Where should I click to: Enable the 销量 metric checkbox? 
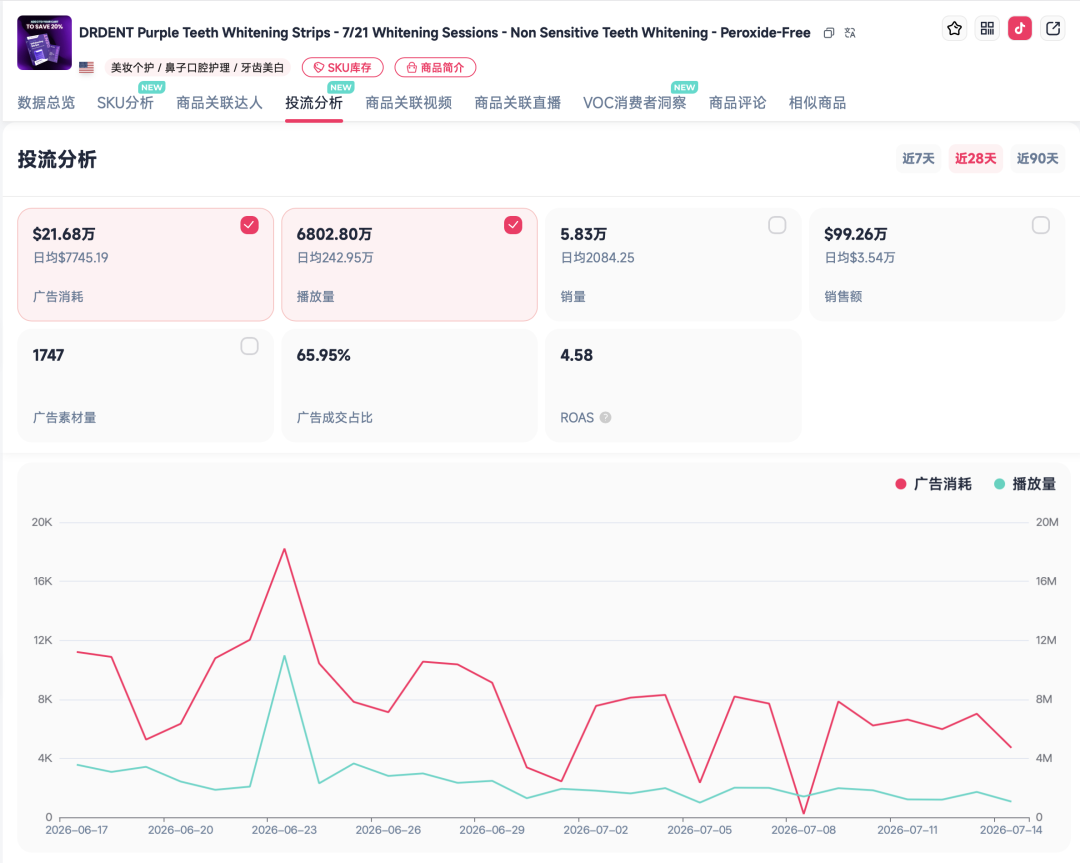pos(777,225)
